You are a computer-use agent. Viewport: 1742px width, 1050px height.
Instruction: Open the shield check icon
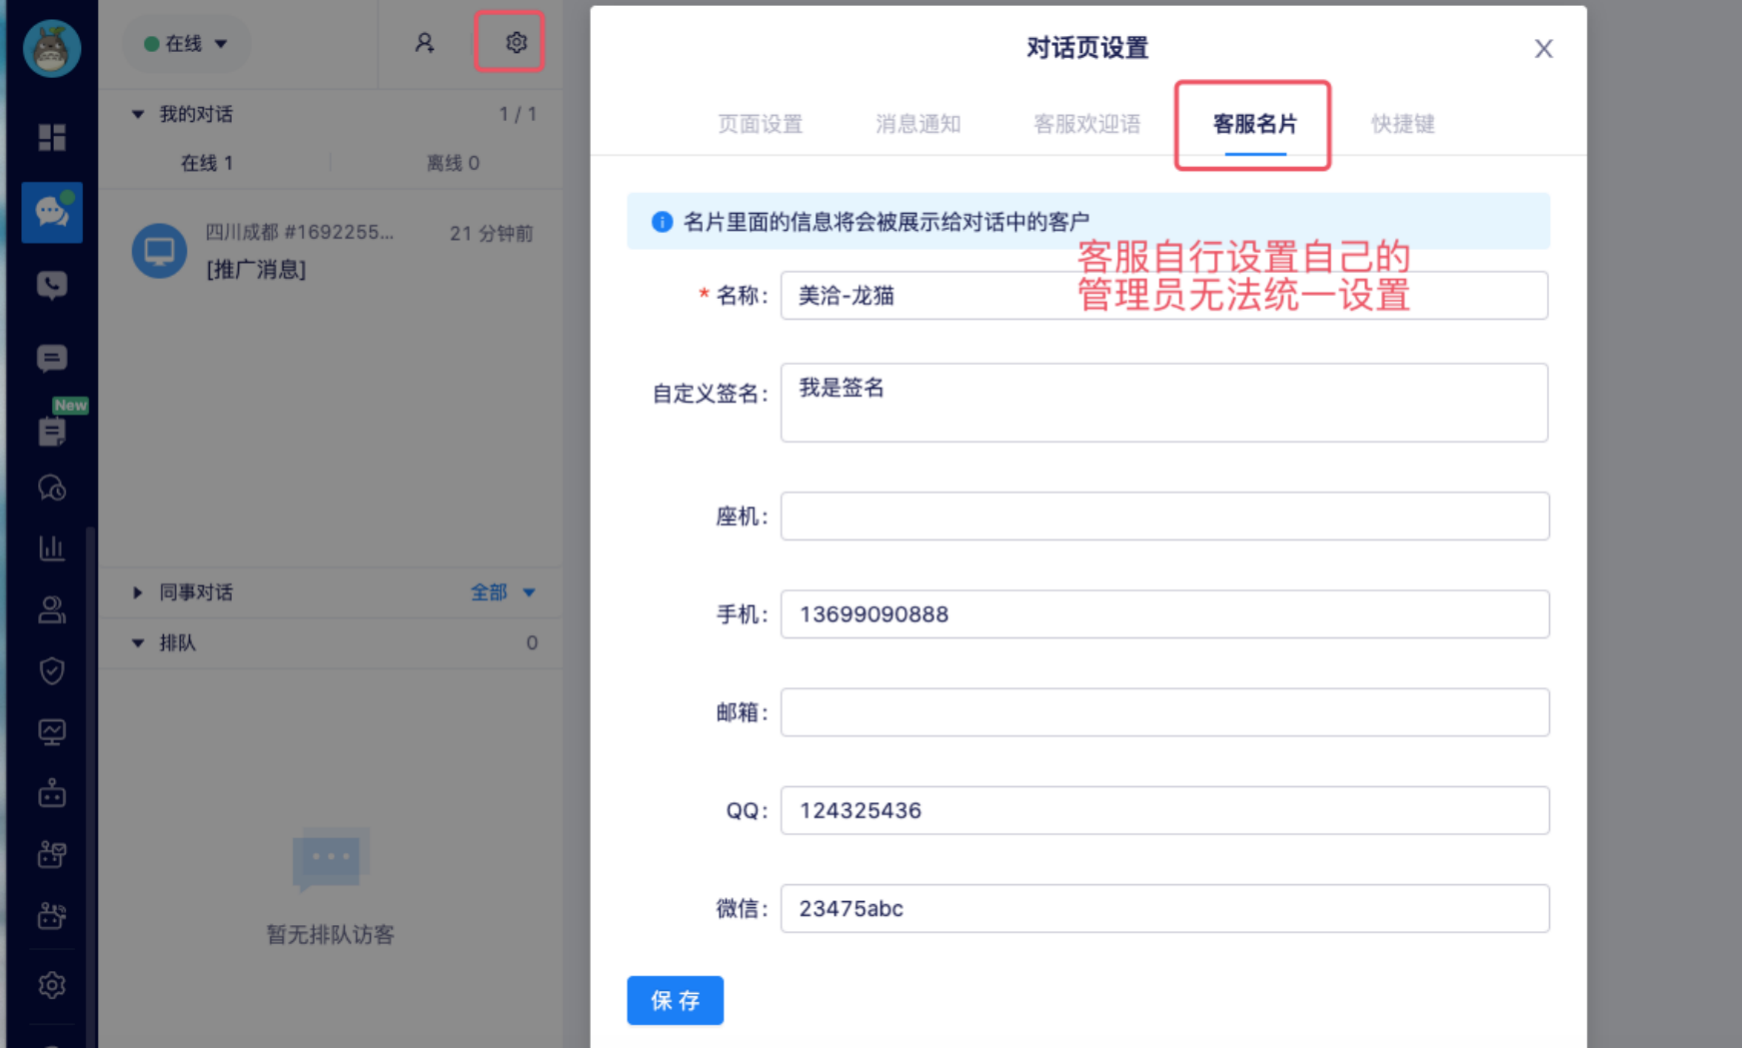(52, 670)
